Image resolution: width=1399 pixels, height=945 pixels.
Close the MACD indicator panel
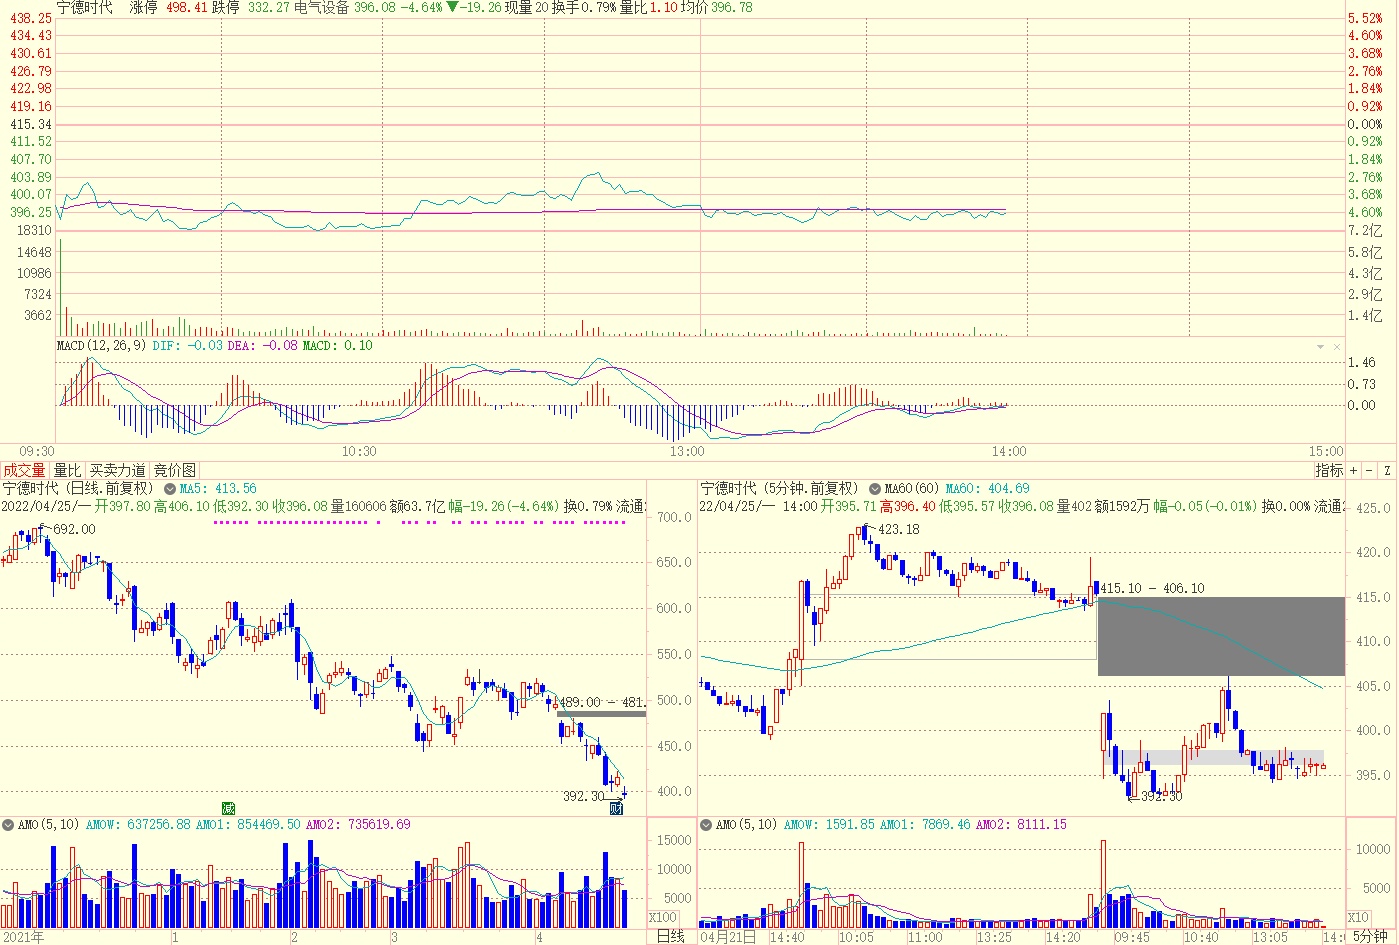tap(1337, 347)
